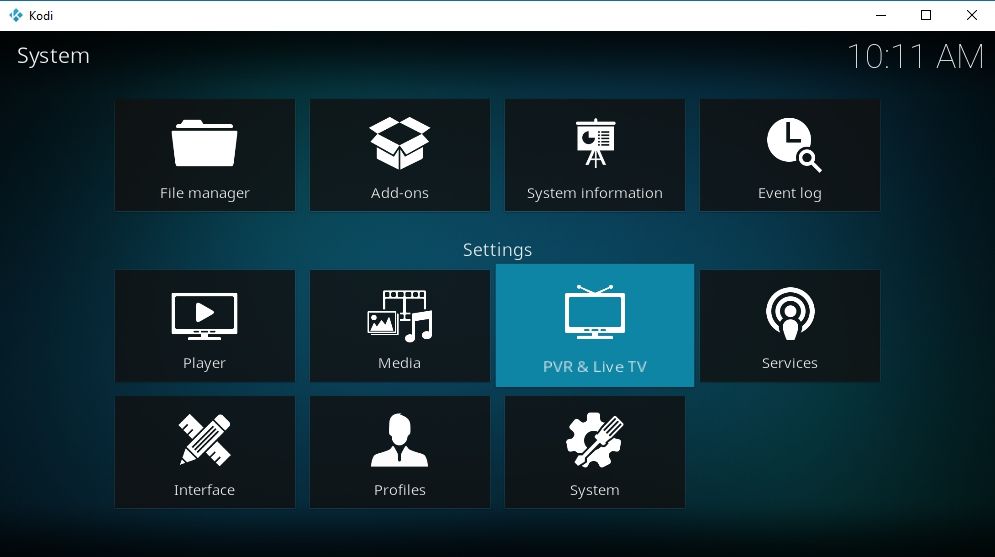Open Media settings photo and music tile
Screen dimensions: 995x557
point(400,326)
